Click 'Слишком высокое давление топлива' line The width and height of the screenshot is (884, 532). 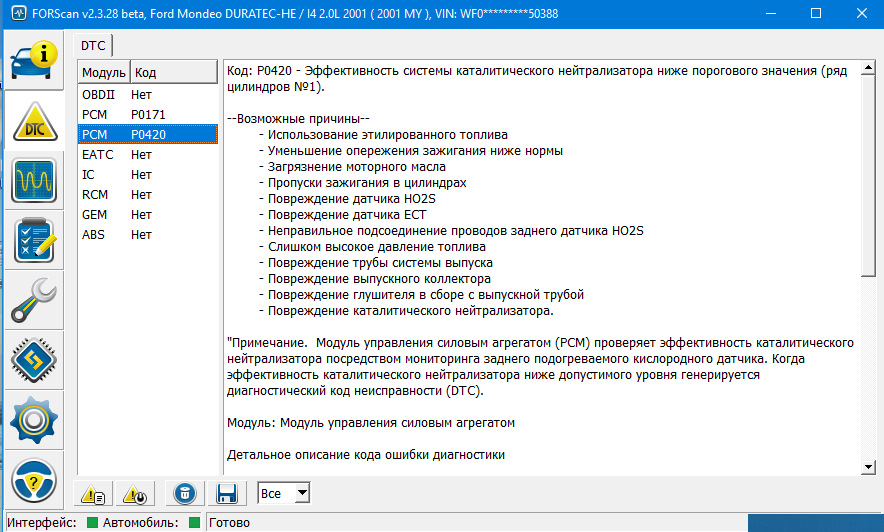click(x=373, y=247)
